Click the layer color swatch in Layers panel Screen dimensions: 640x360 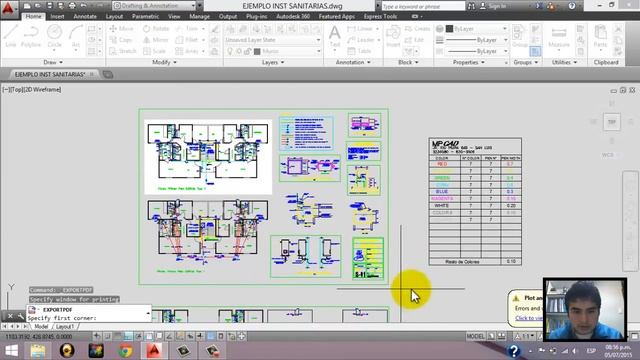pyautogui.click(x=257, y=51)
